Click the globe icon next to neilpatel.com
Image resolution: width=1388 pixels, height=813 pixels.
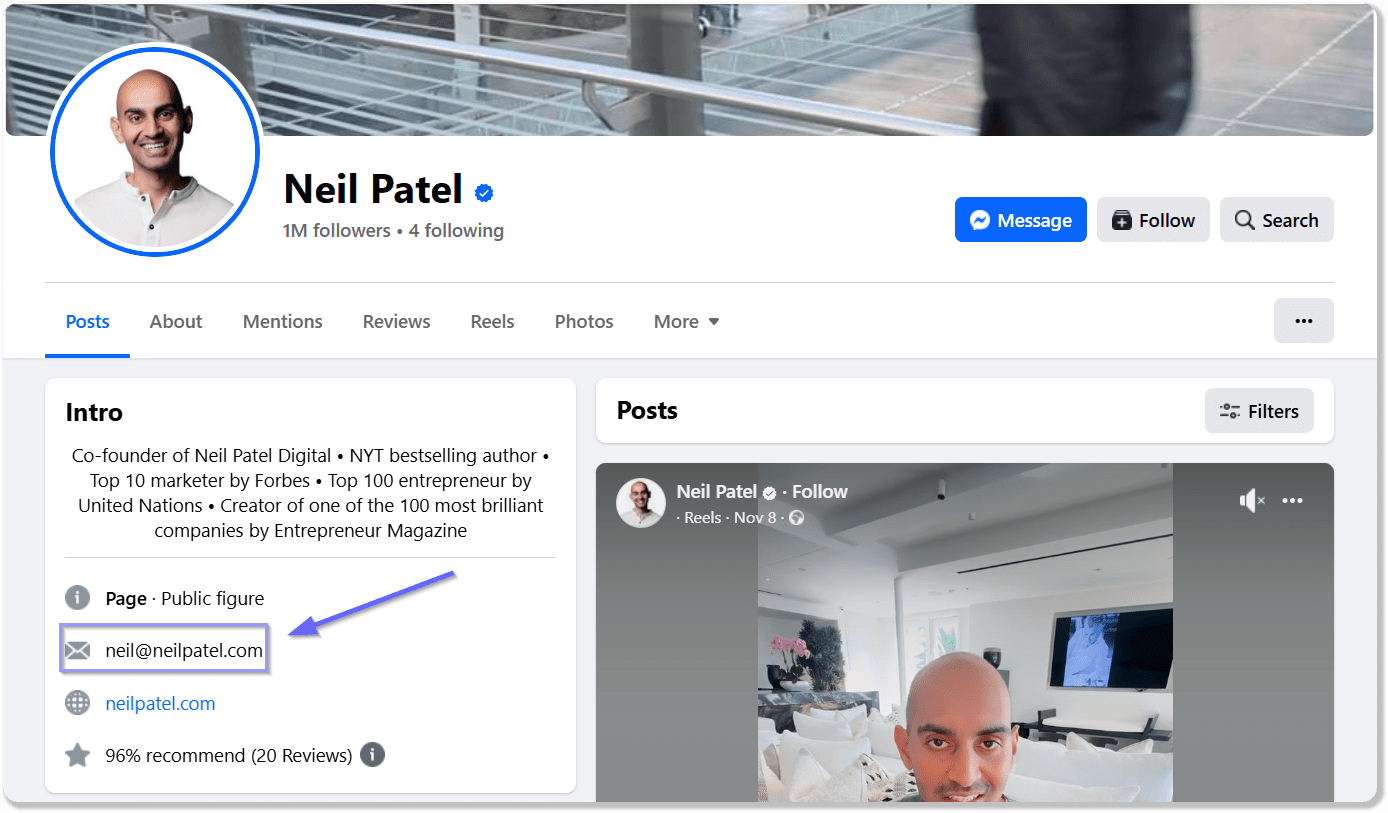78,703
